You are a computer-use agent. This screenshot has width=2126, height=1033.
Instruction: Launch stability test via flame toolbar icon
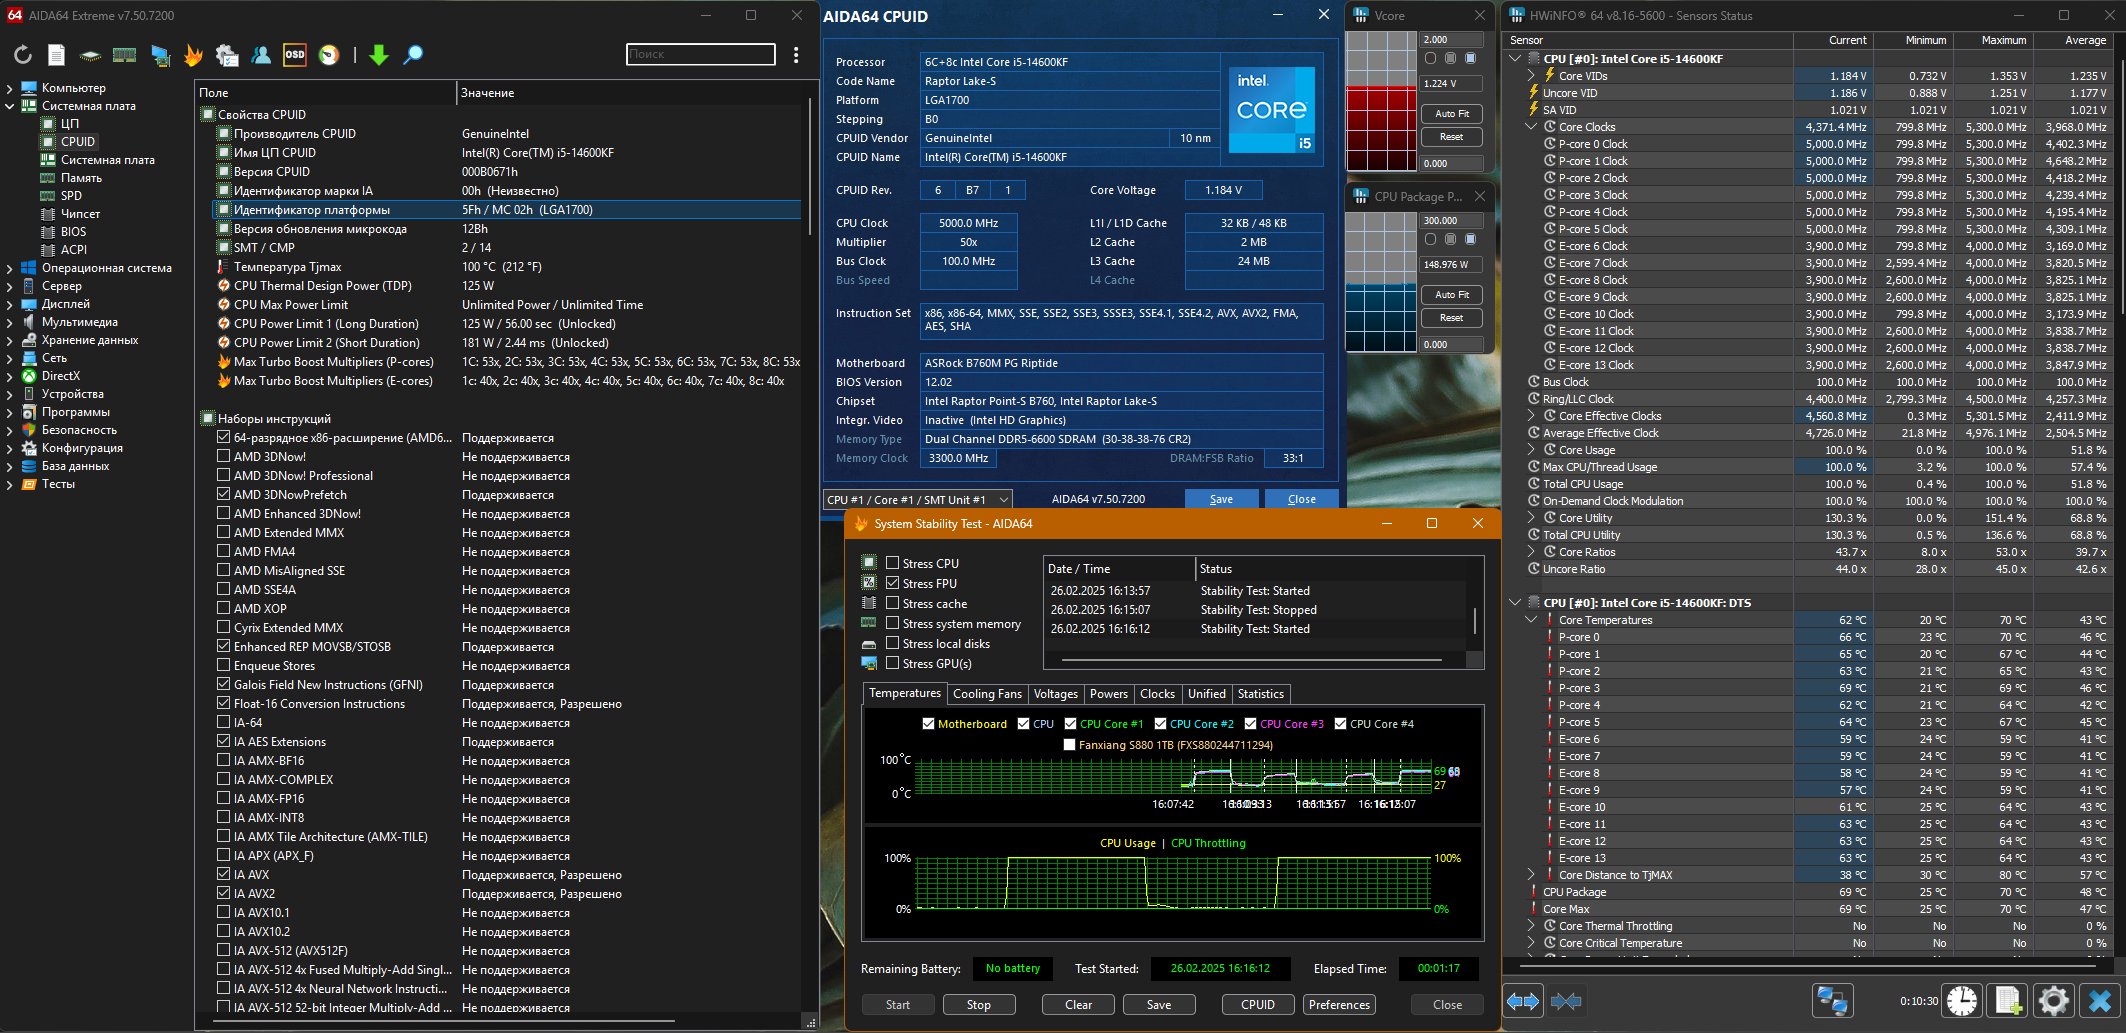pyautogui.click(x=193, y=55)
